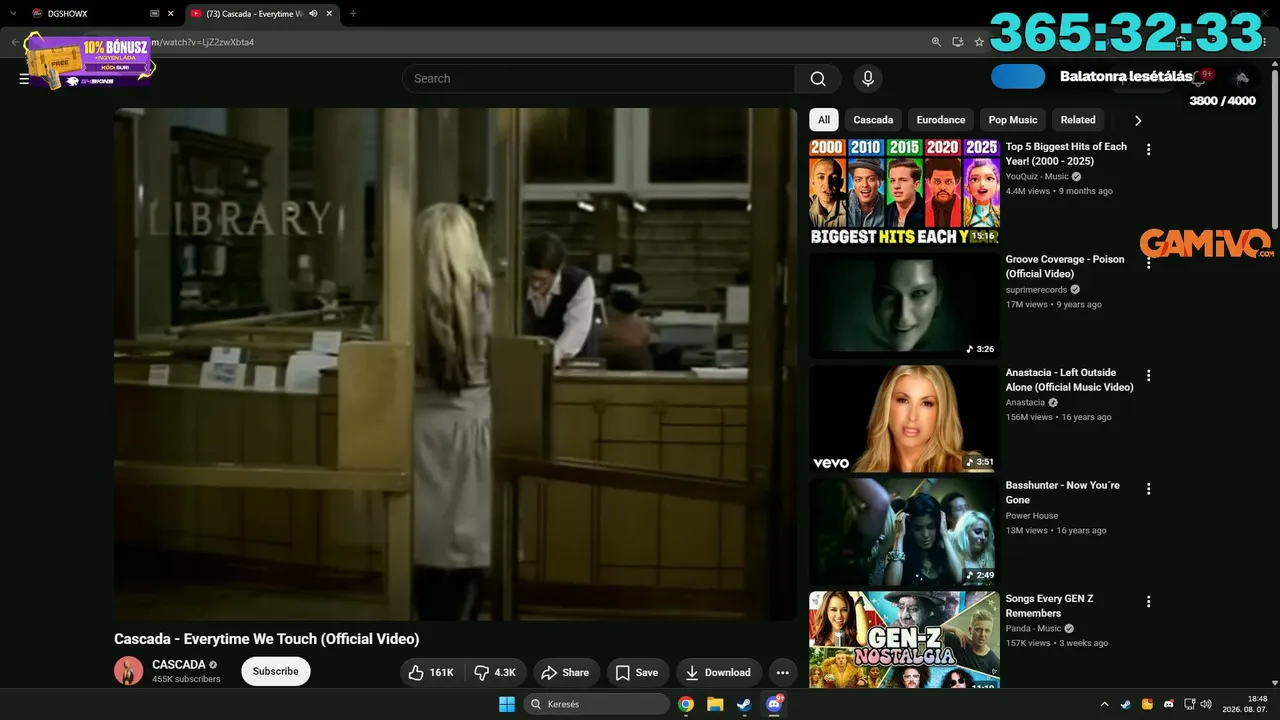Click the Keresés taskbar search box
This screenshot has height=720, width=1280.
pyautogui.click(x=597, y=704)
